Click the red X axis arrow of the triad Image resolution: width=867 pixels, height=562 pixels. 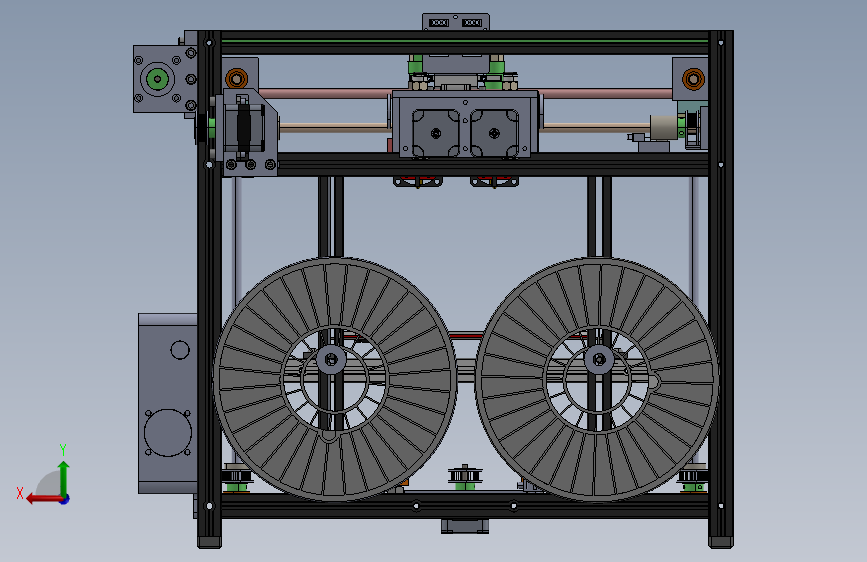click(44, 499)
